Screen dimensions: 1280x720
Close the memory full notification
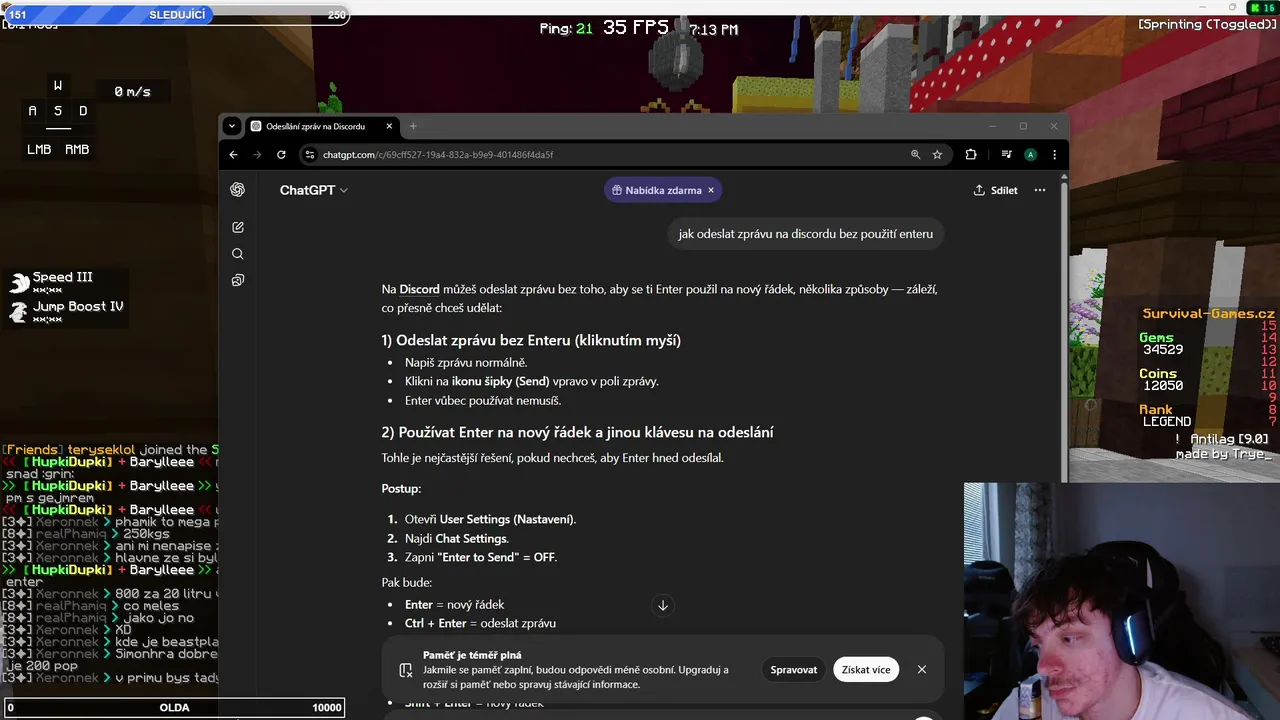[922, 670]
